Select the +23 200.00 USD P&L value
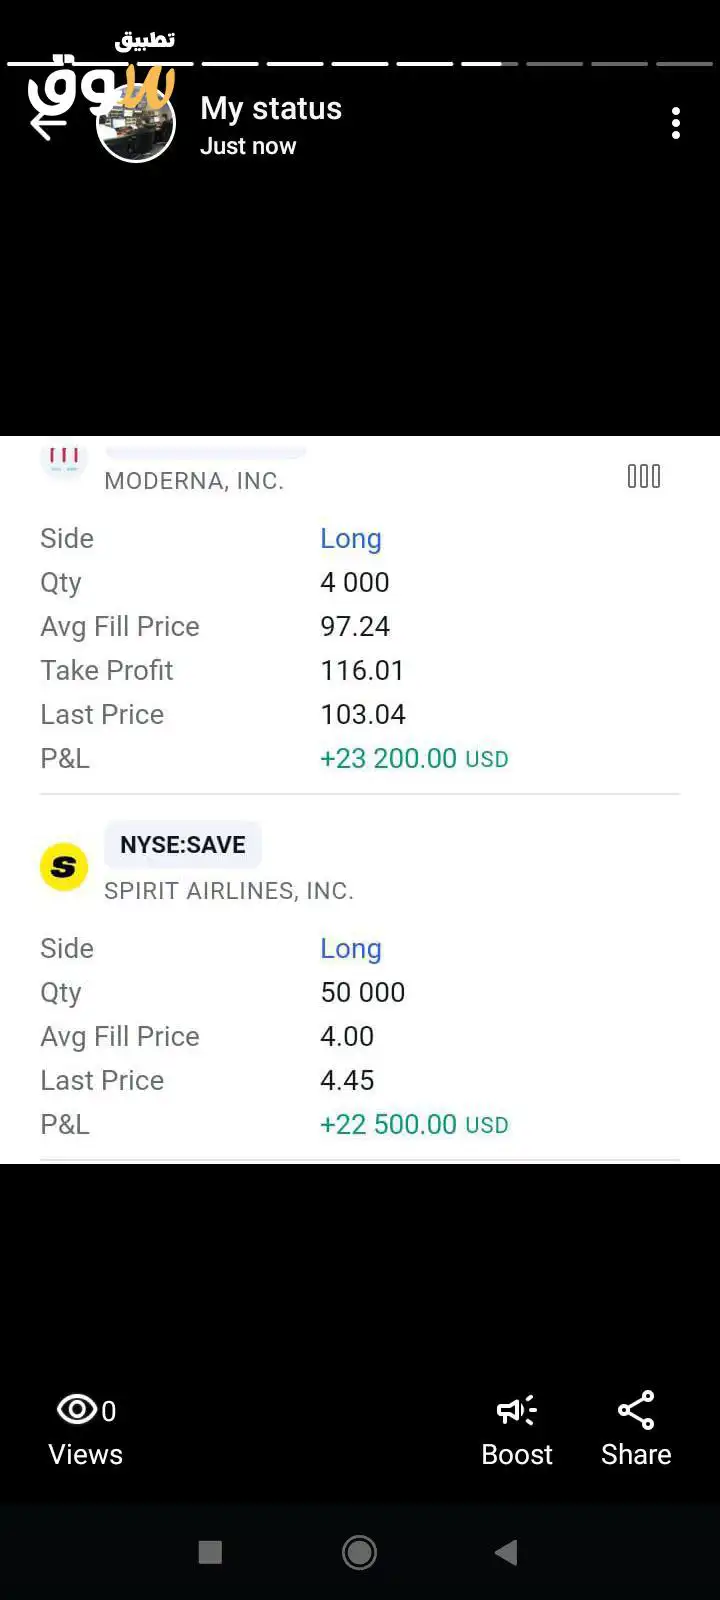The image size is (720, 1600). coord(413,758)
